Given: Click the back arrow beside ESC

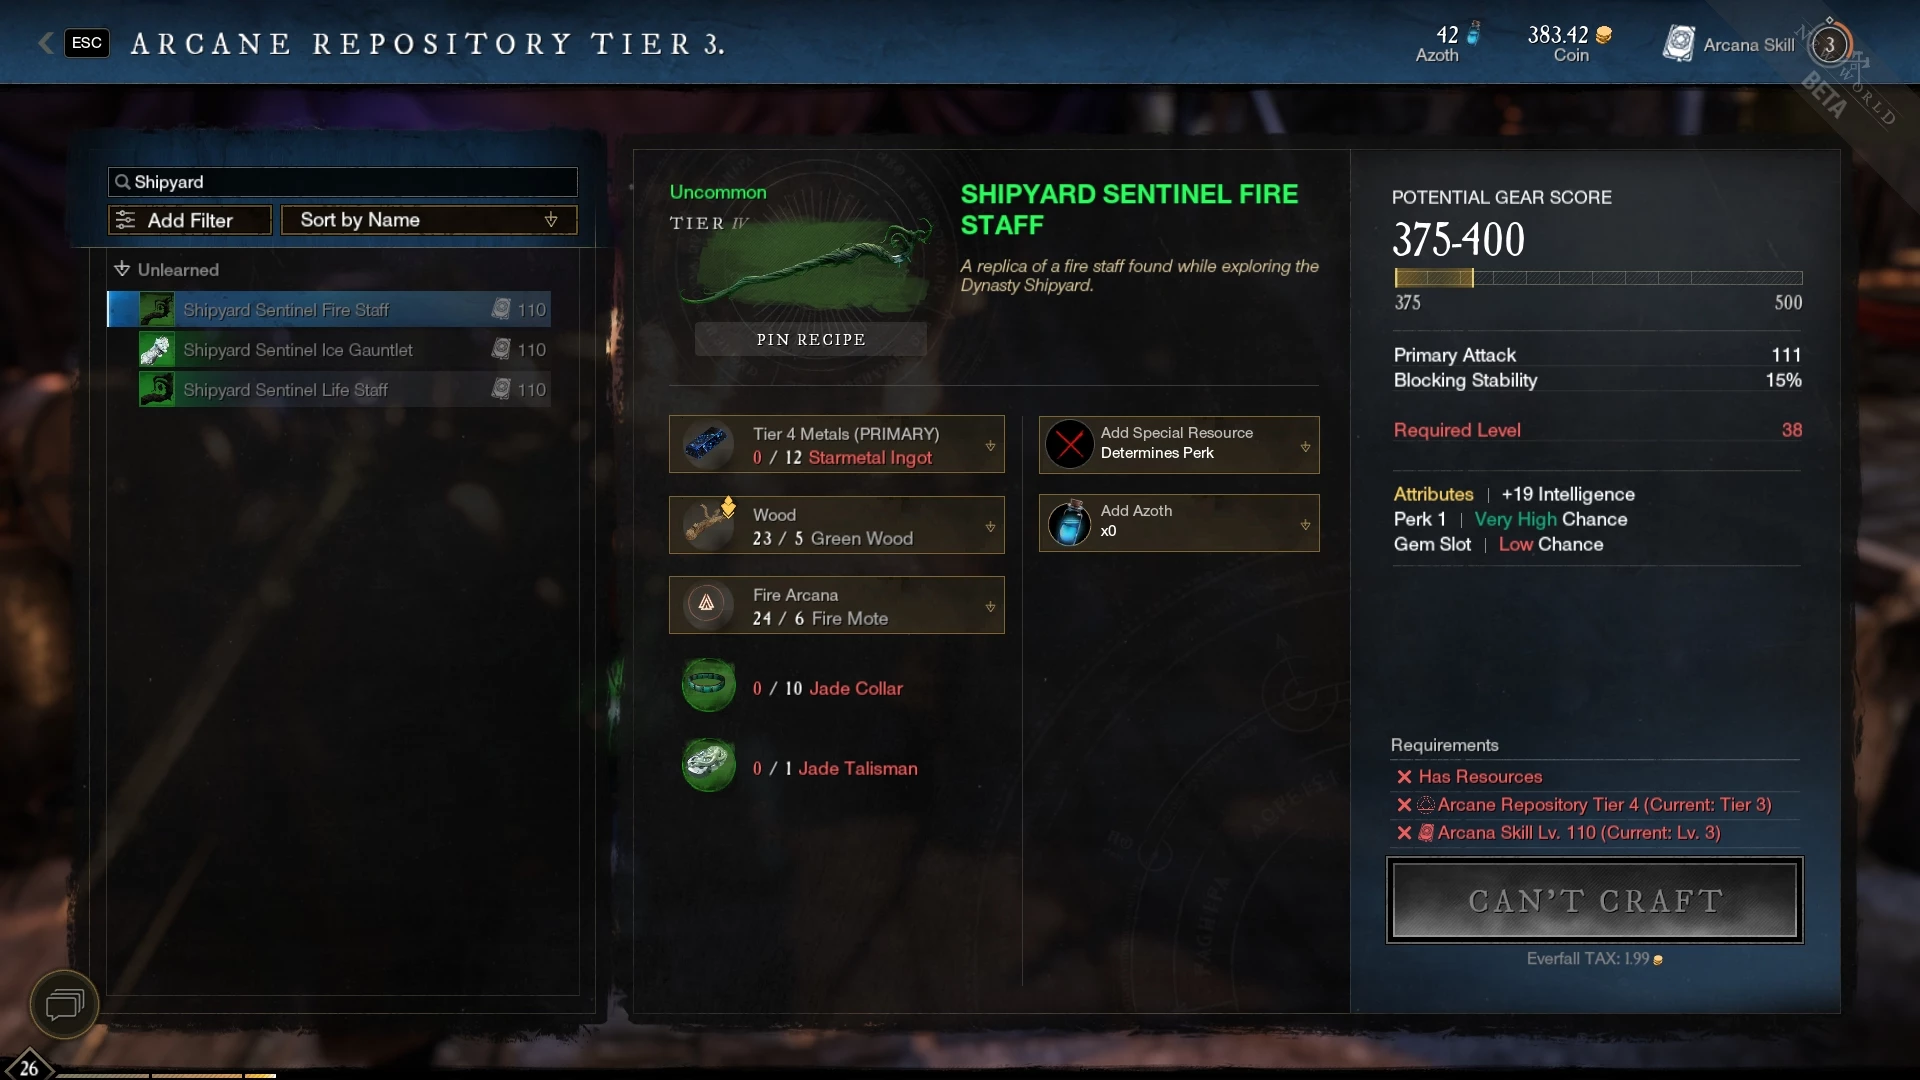Looking at the screenshot, I should tap(45, 42).
